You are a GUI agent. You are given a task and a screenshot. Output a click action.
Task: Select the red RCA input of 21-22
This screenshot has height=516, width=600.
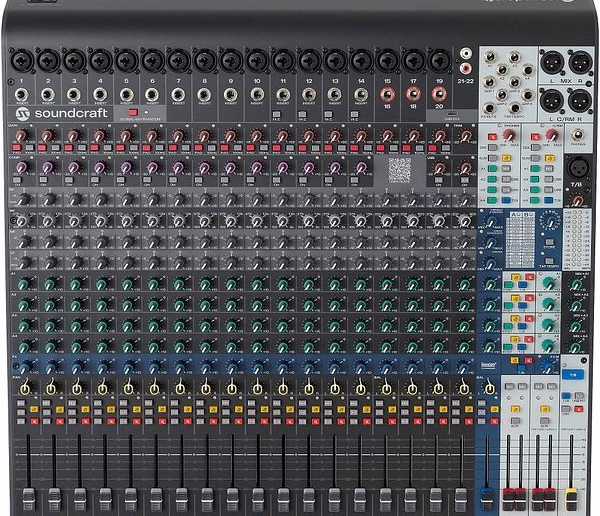click(x=465, y=68)
